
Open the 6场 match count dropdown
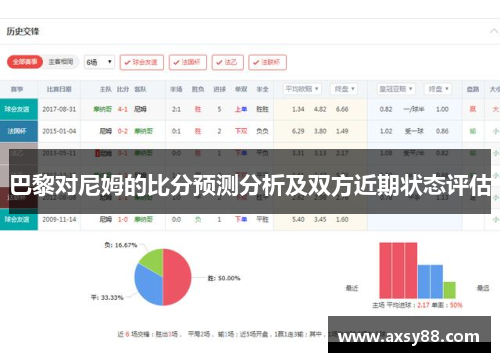99,62
